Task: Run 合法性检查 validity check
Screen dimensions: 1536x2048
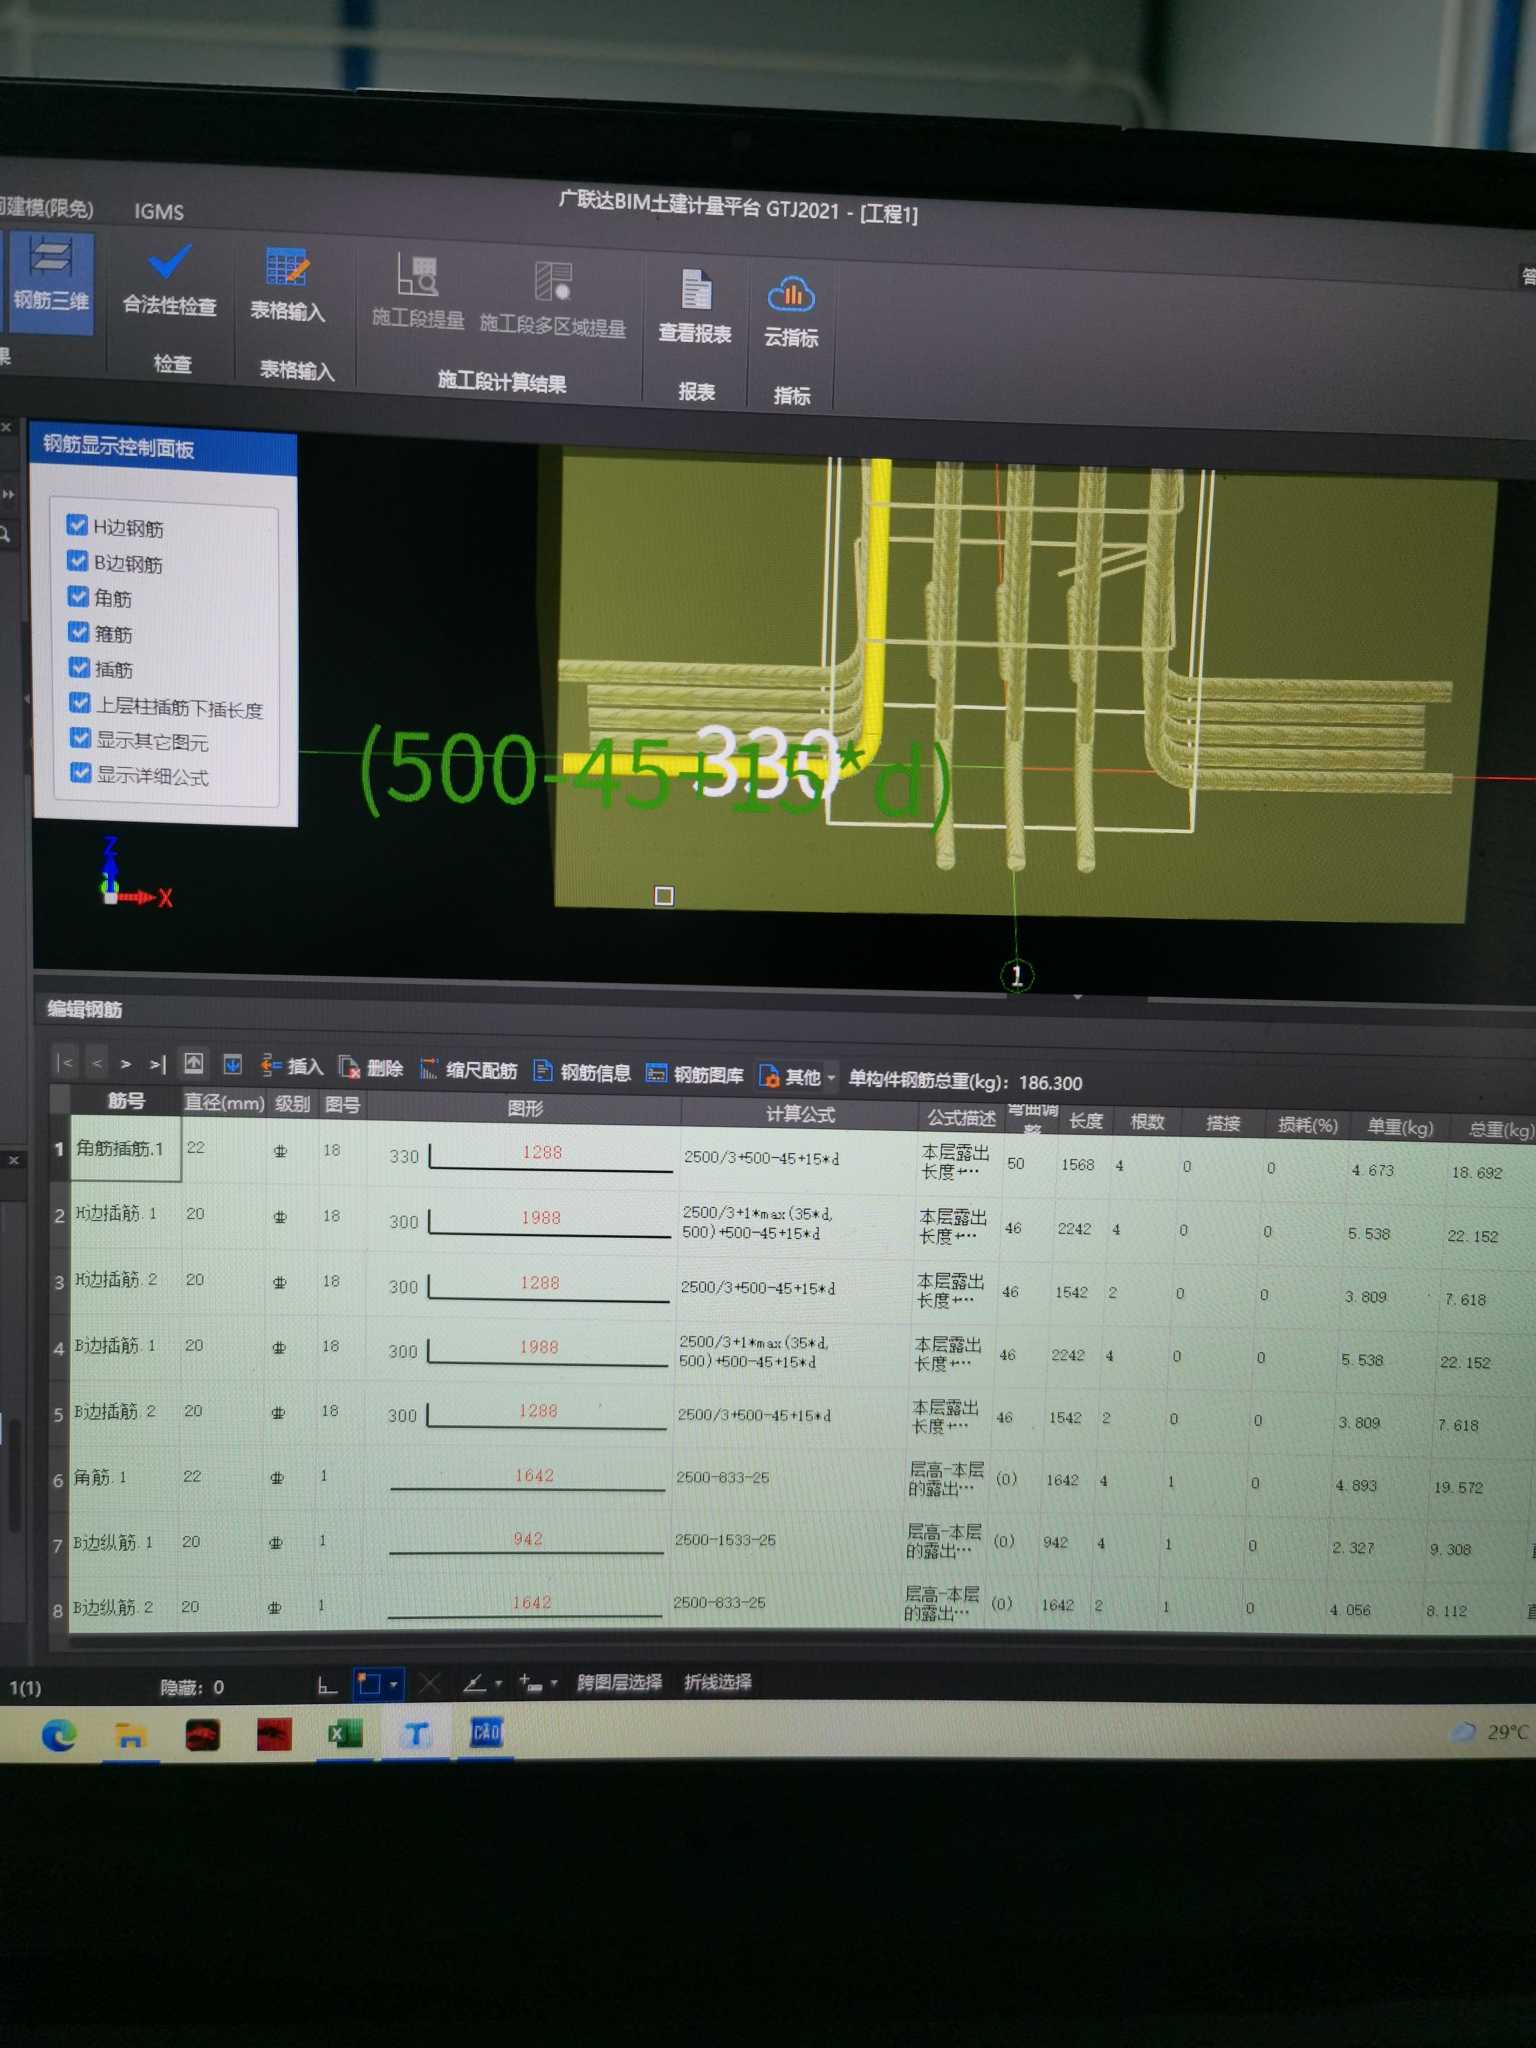Action: click(169, 280)
